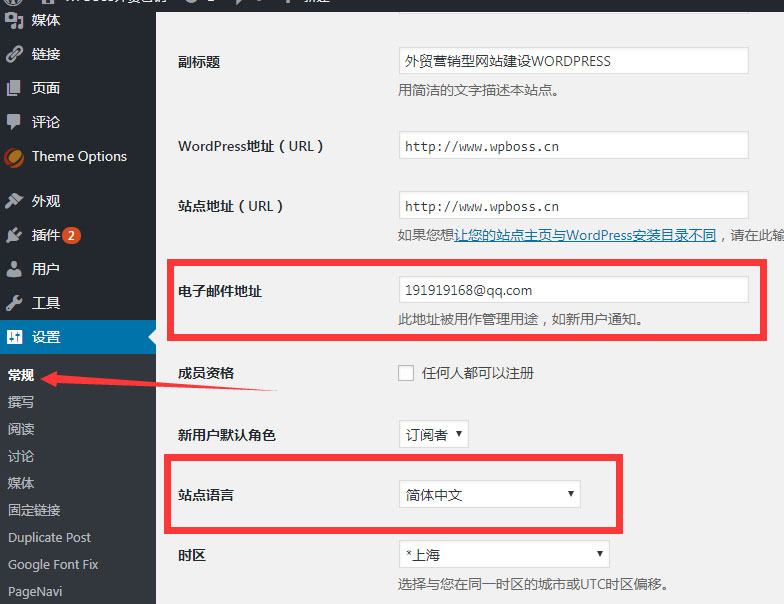
Task: Click the Appearance paintbrush icon
Action: [14, 200]
